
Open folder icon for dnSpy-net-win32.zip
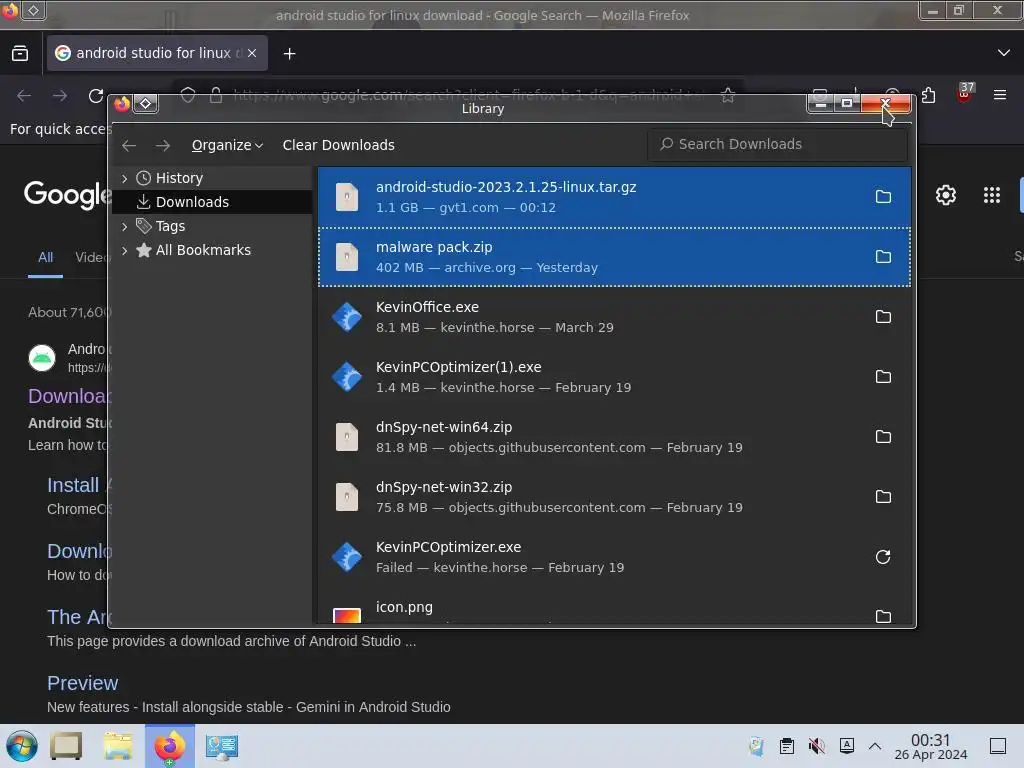(x=883, y=497)
